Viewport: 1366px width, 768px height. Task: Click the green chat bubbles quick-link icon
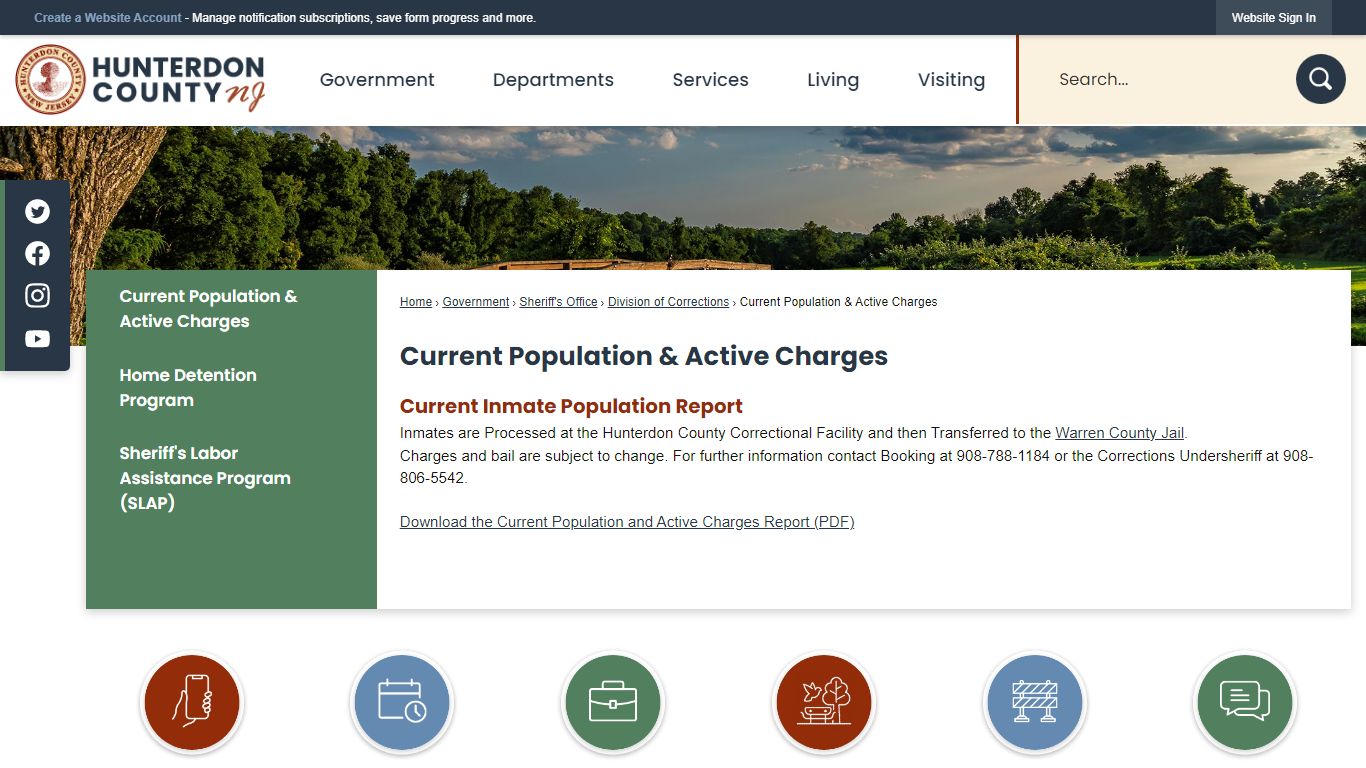pyautogui.click(x=1245, y=703)
